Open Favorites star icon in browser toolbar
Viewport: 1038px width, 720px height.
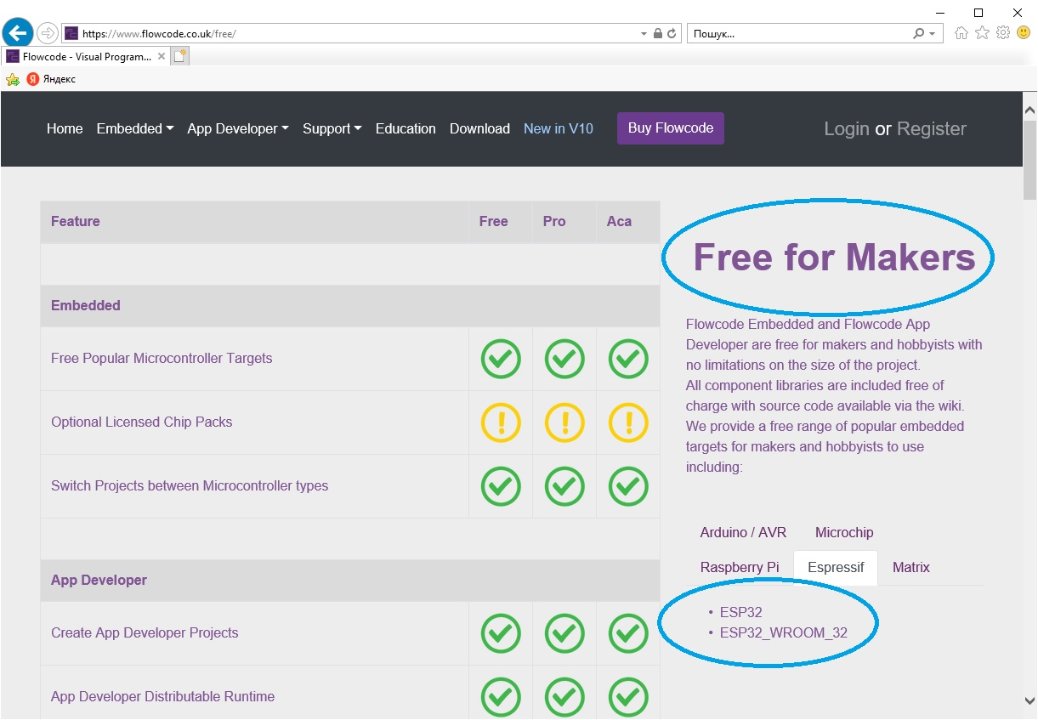[982, 32]
